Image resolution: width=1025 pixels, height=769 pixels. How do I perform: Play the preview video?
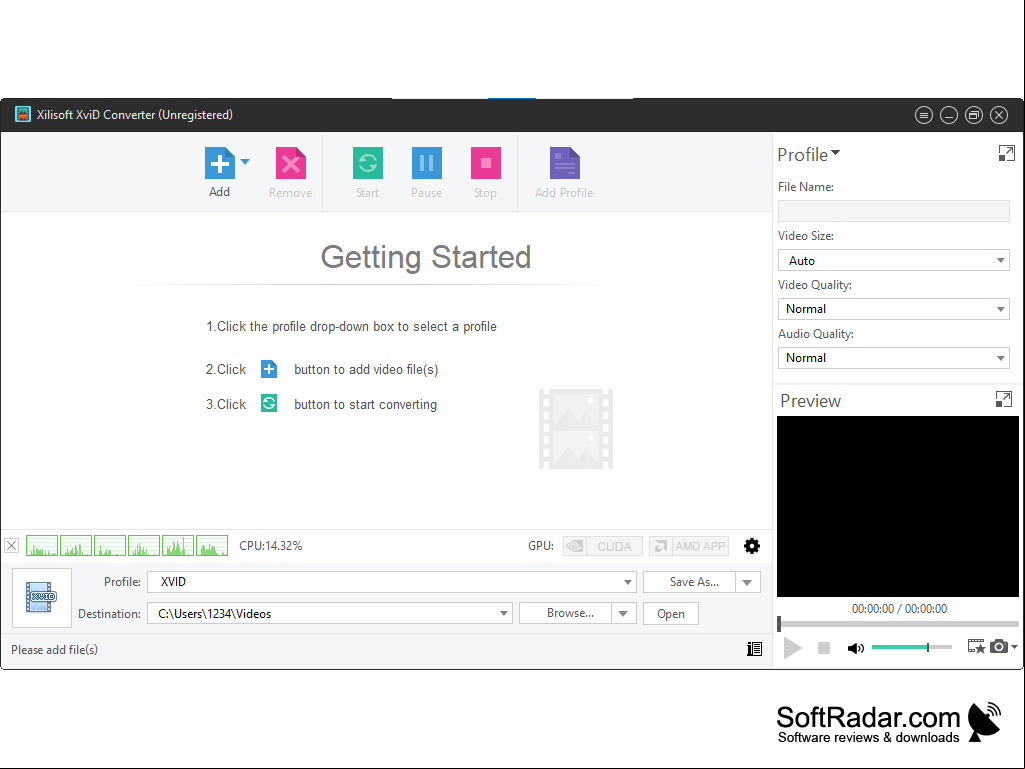click(792, 648)
